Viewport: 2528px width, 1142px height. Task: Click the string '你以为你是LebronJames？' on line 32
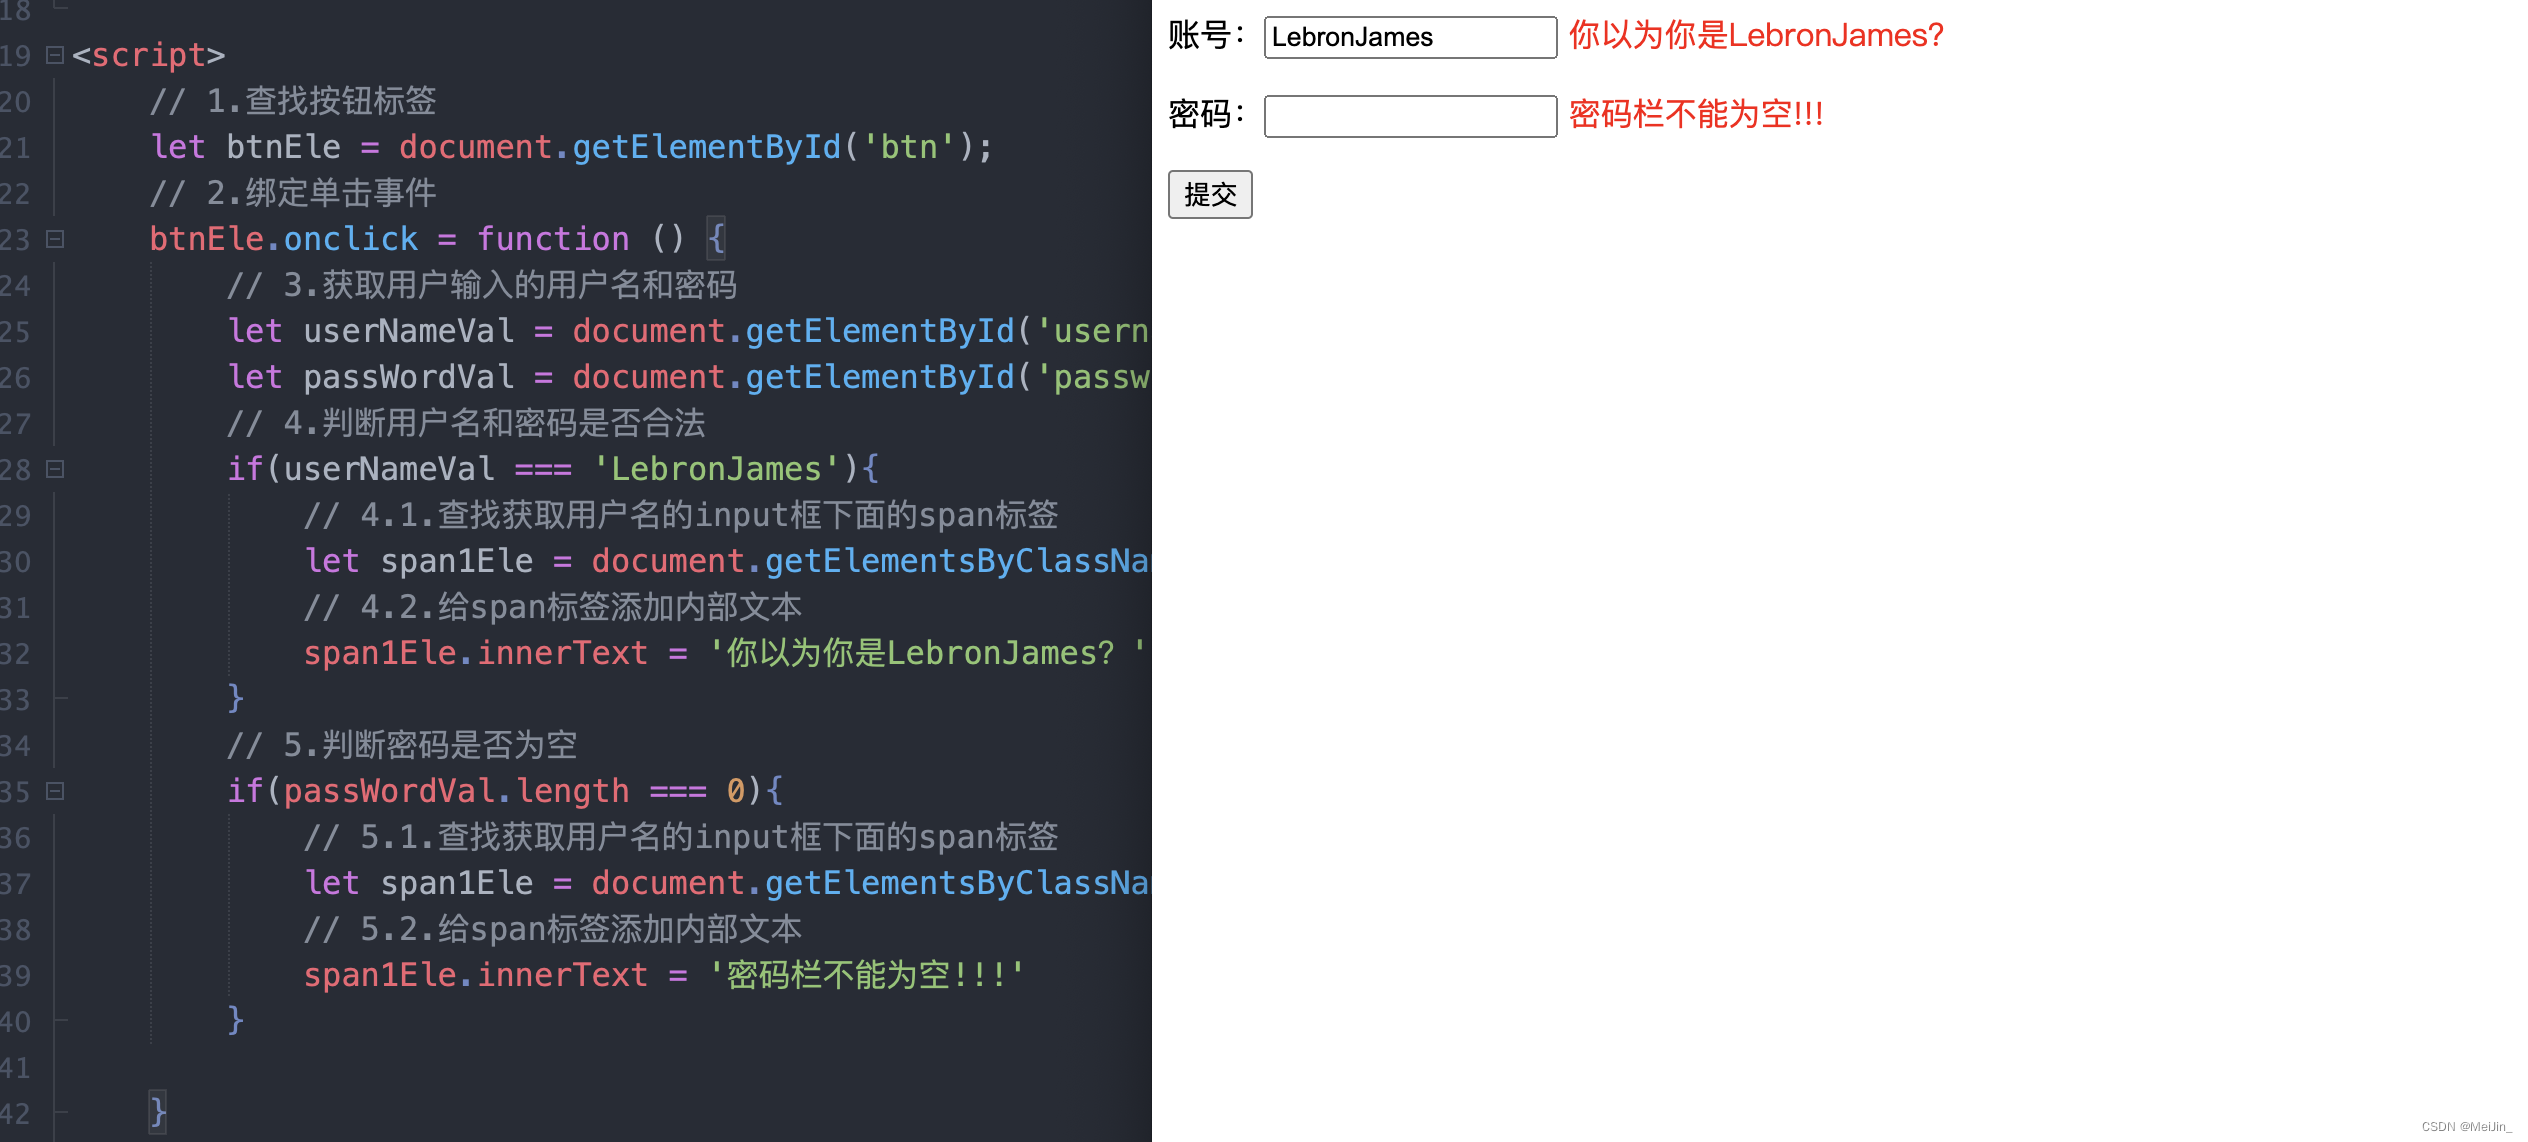point(928,653)
